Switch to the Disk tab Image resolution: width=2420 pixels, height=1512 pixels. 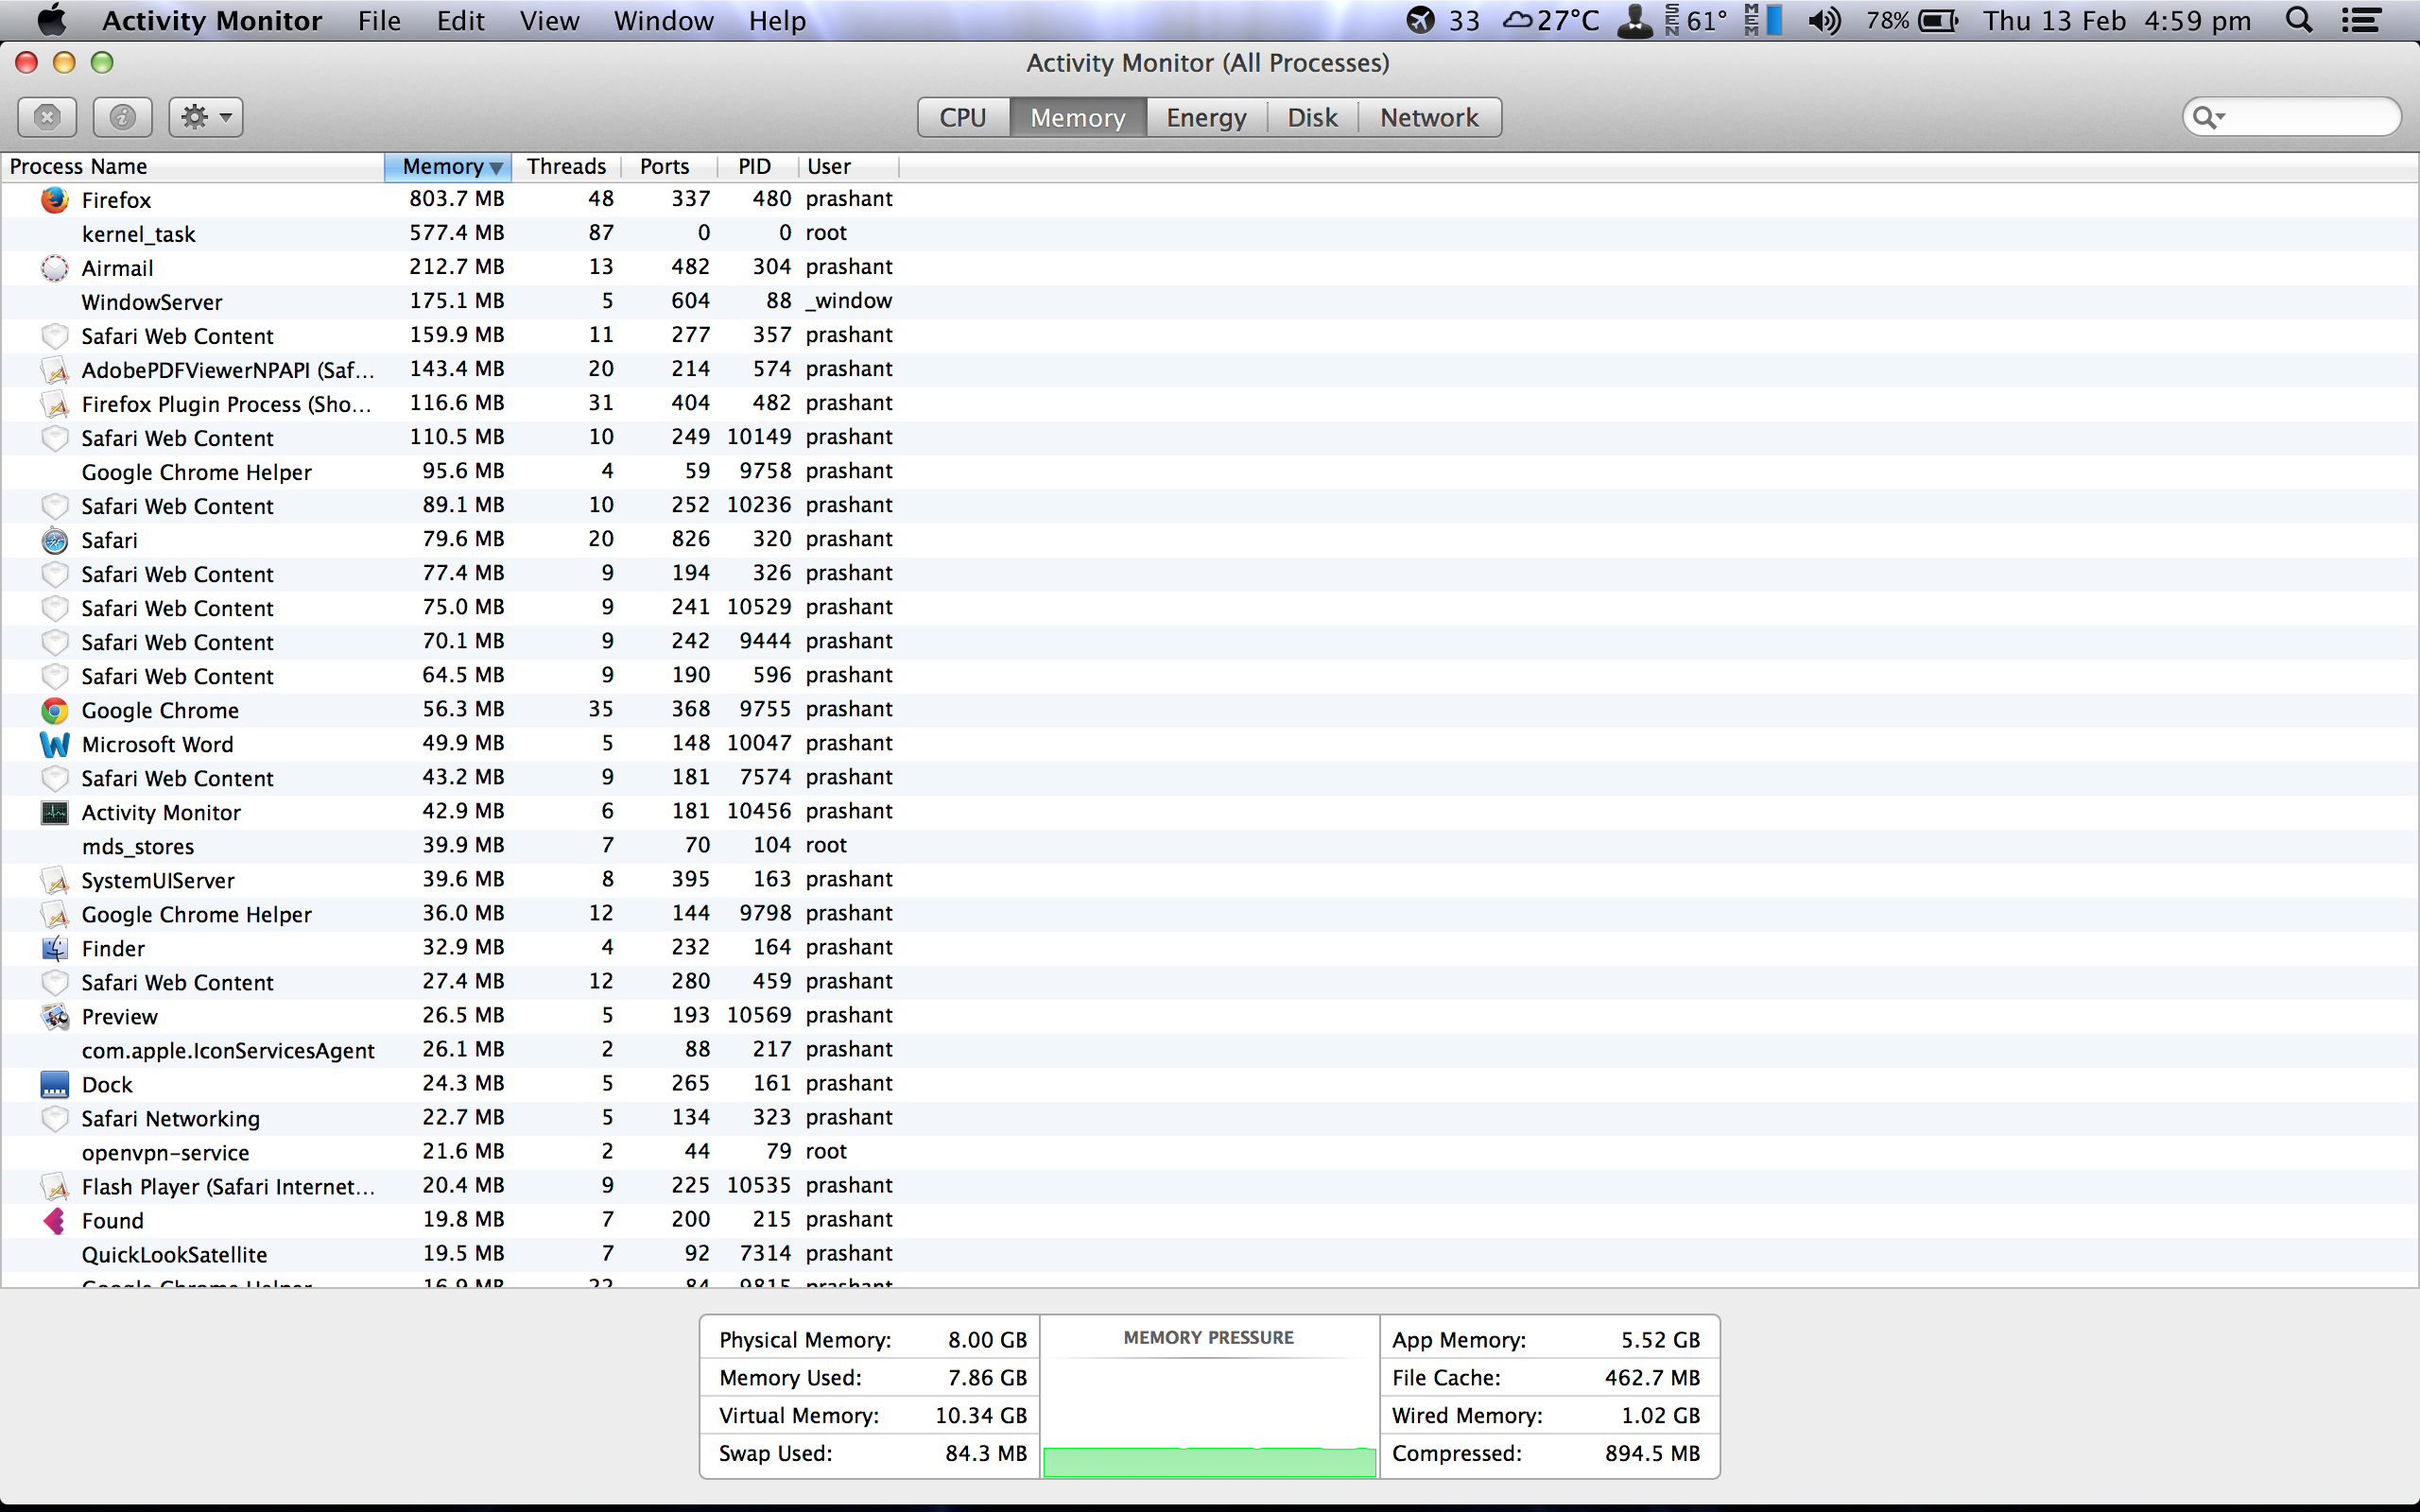(1312, 117)
